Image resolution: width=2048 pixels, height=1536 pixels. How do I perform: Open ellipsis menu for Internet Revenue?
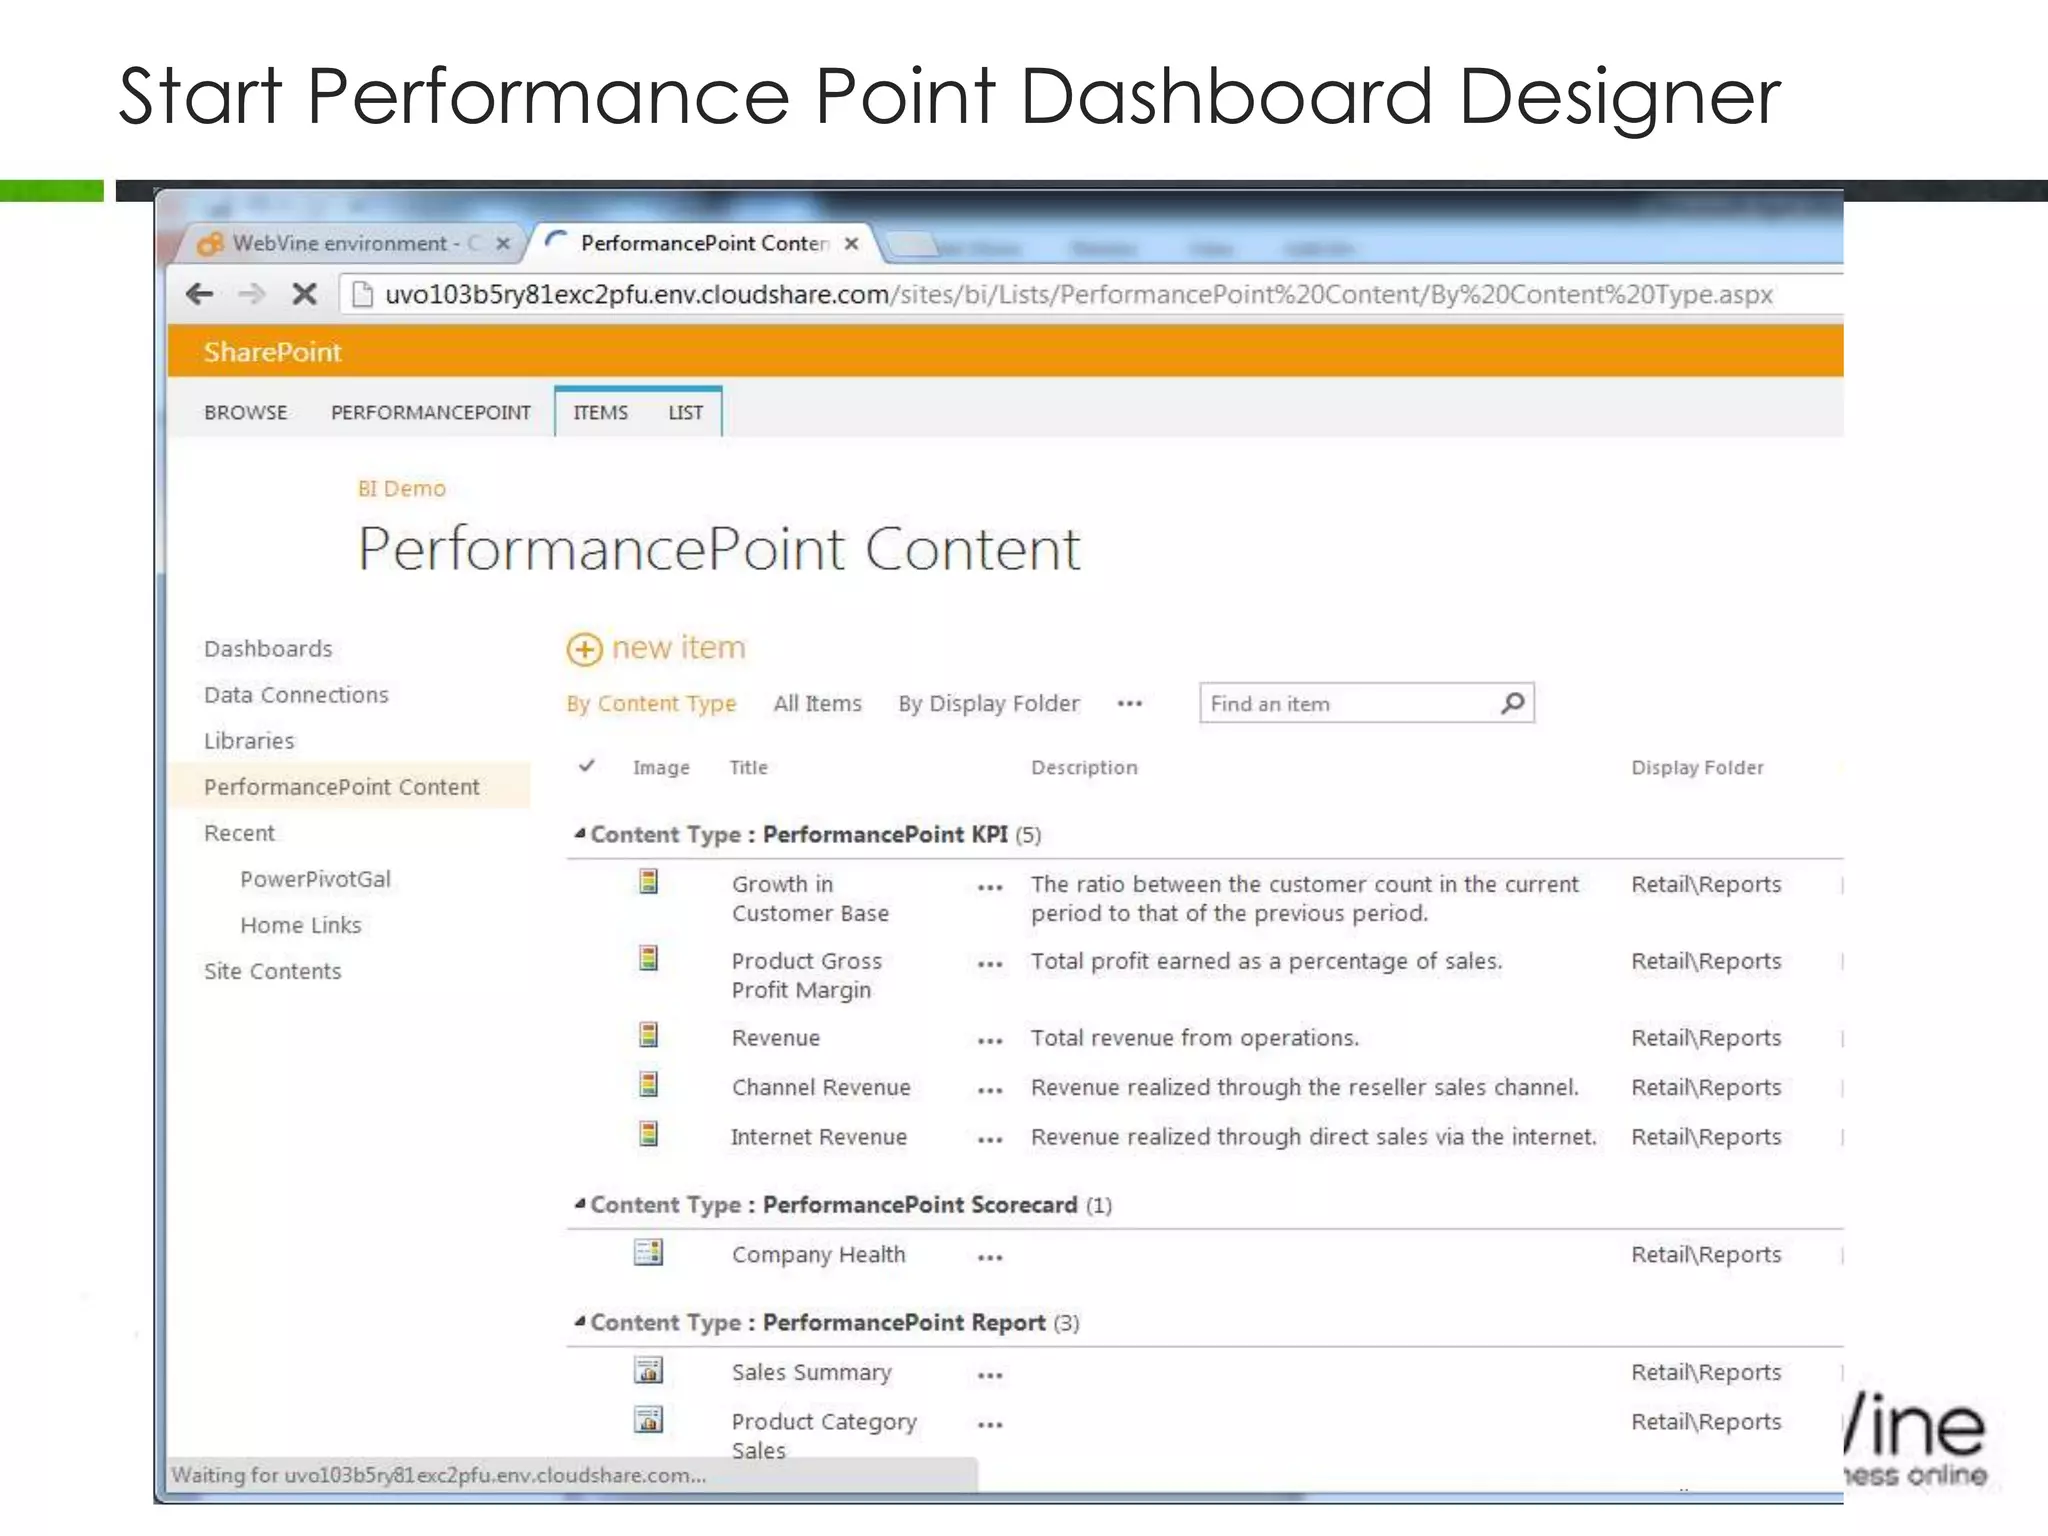tap(990, 1141)
